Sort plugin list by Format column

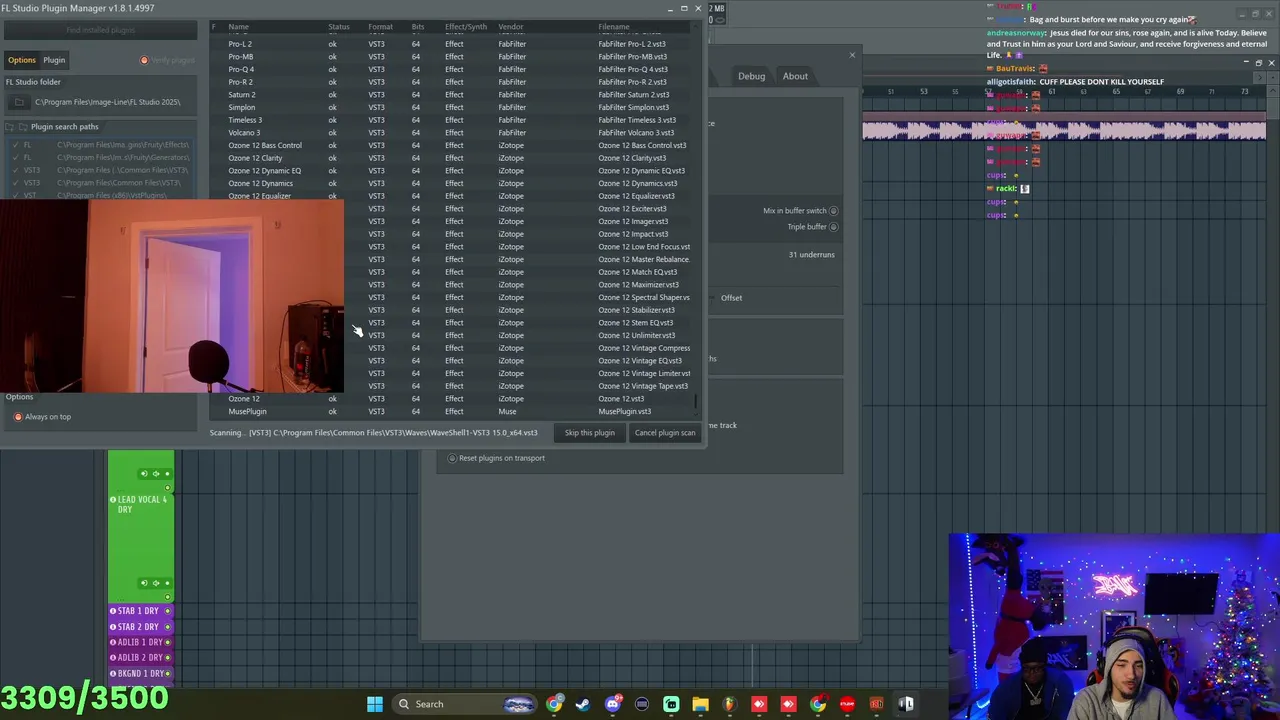(380, 27)
